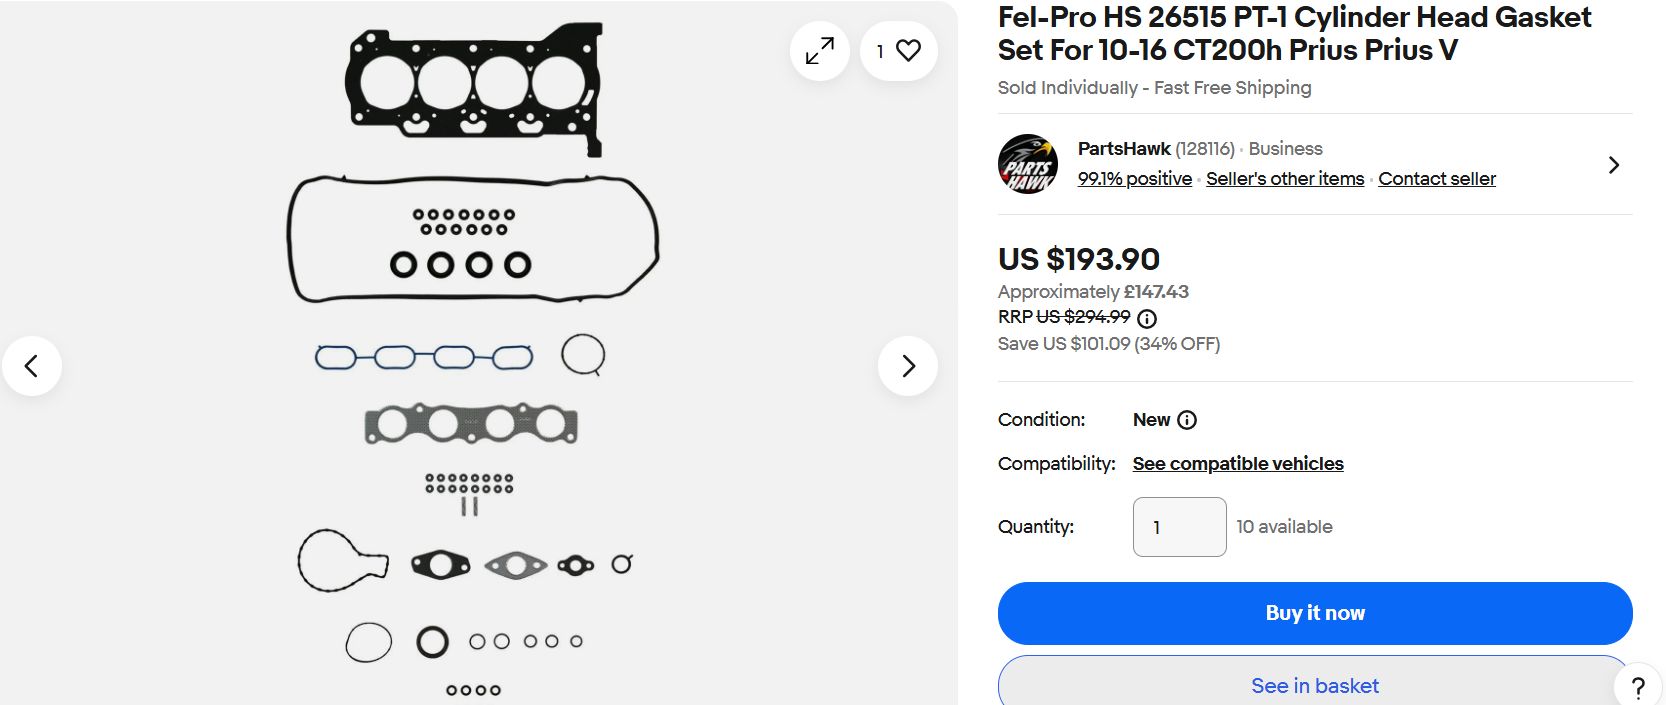
Task: Click the PartsHawk seller logo
Action: (1028, 164)
